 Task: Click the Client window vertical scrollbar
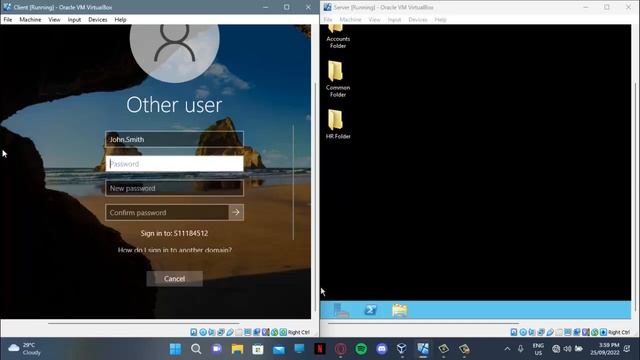click(x=315, y=196)
